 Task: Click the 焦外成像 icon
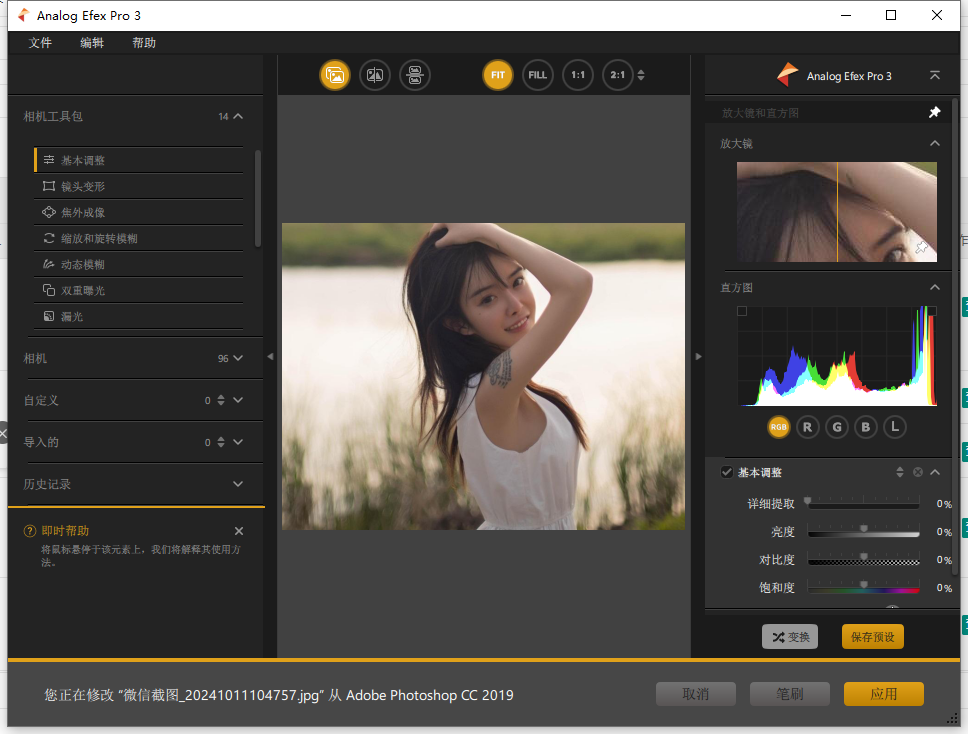click(x=49, y=212)
